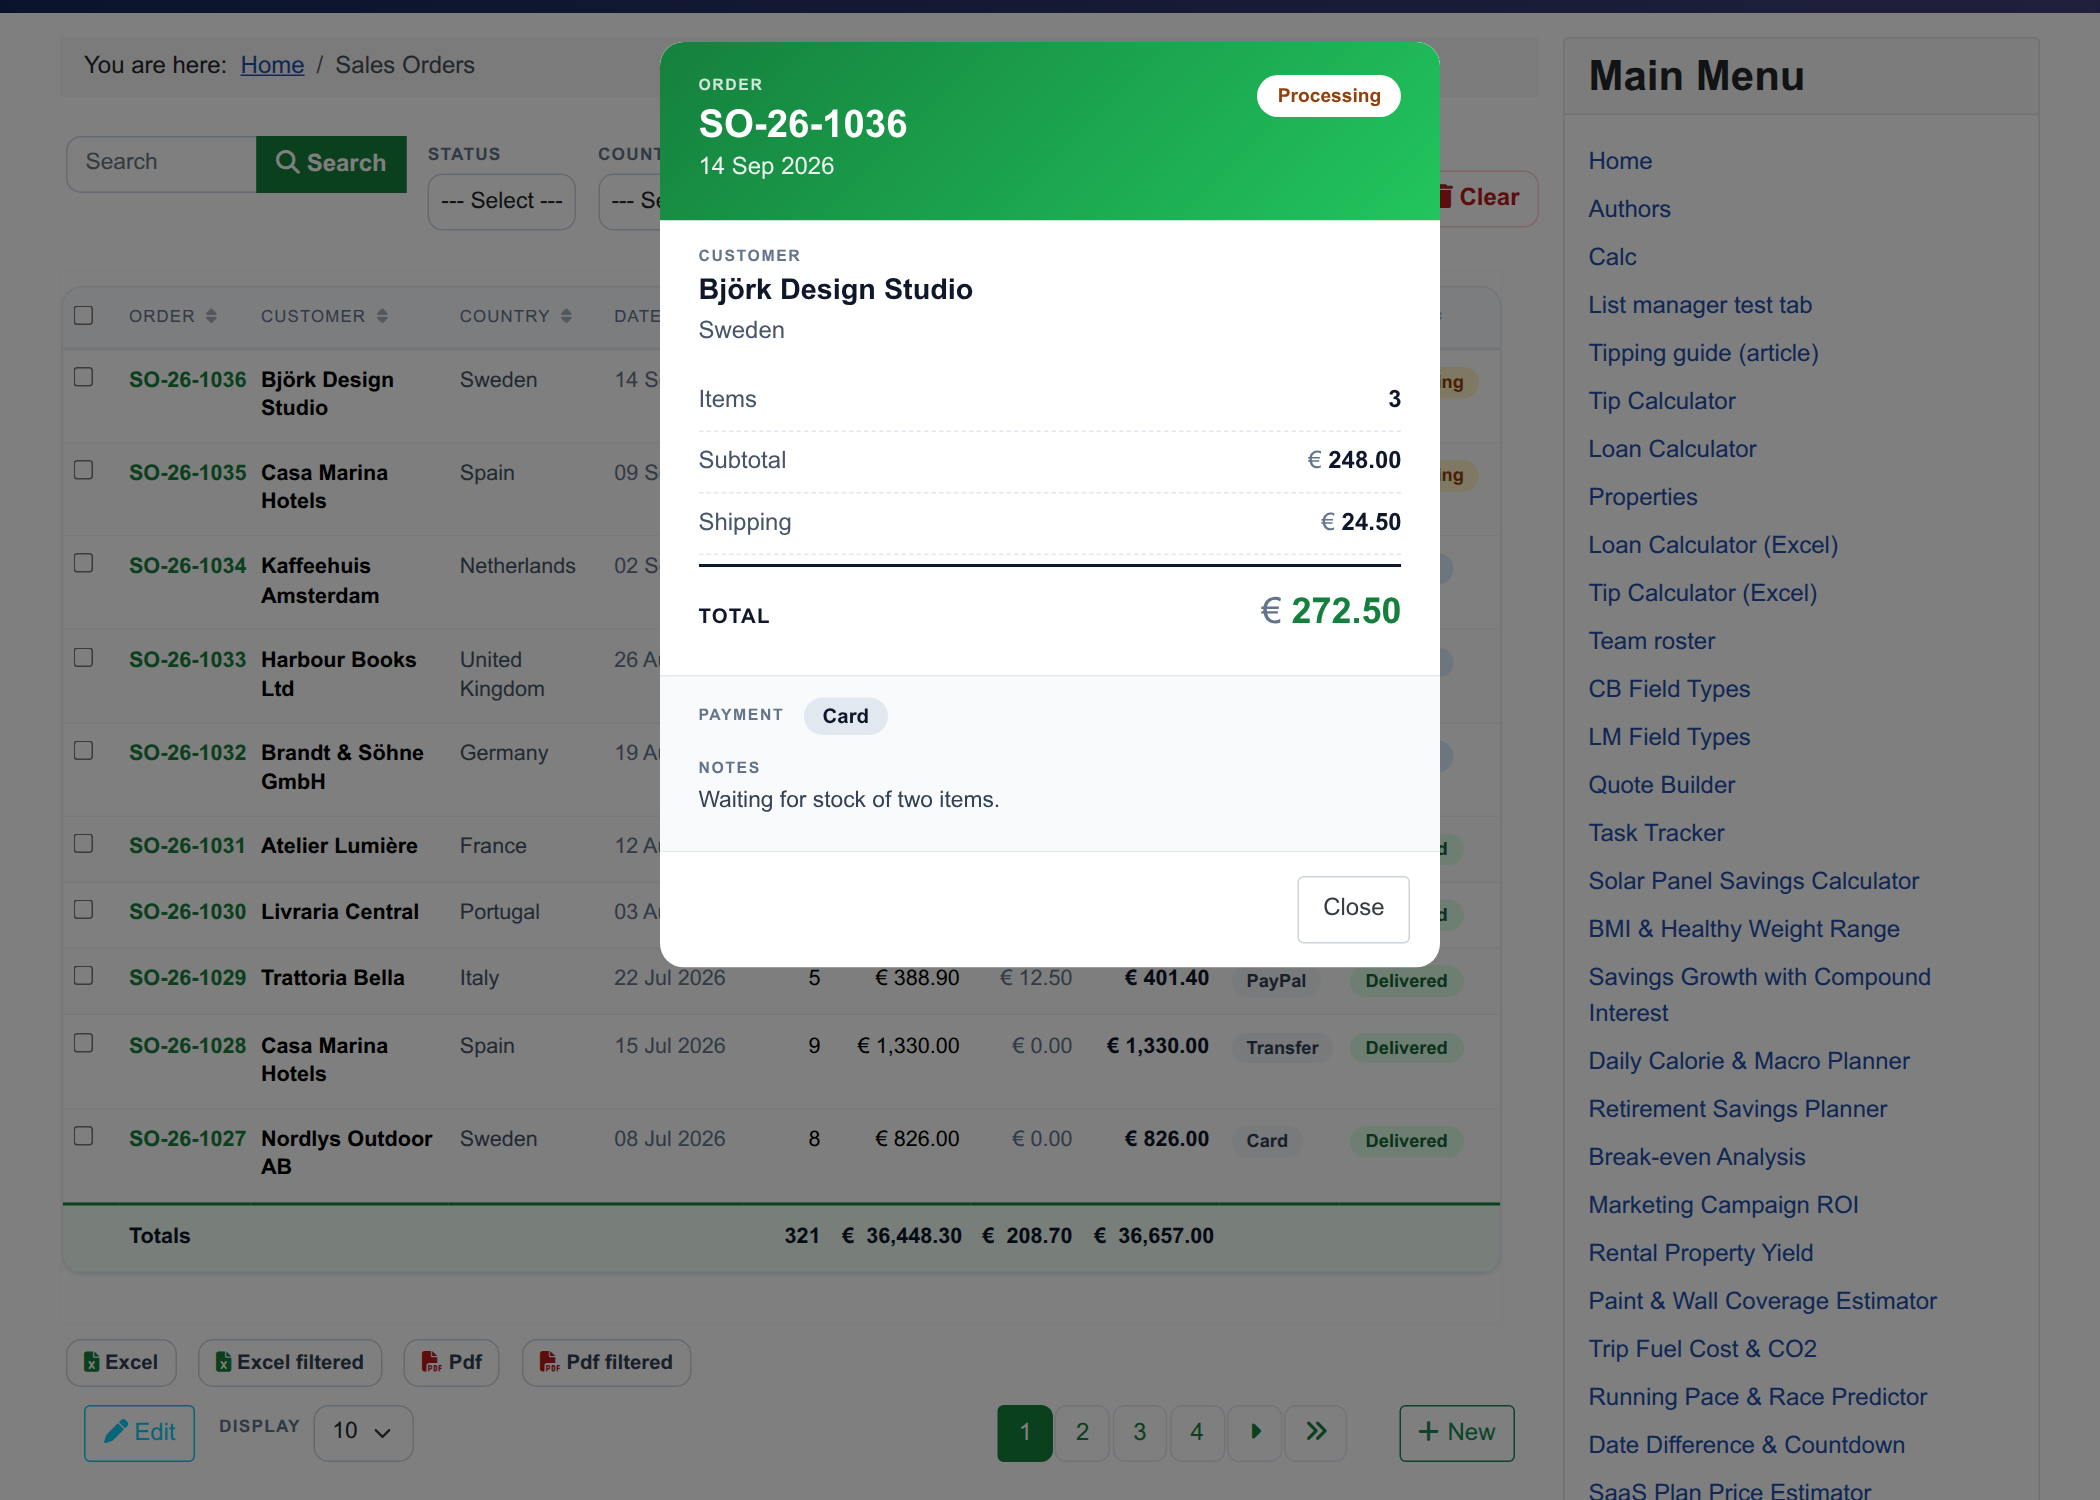
Task: Open order SO-26-1030 link
Action: [187, 912]
